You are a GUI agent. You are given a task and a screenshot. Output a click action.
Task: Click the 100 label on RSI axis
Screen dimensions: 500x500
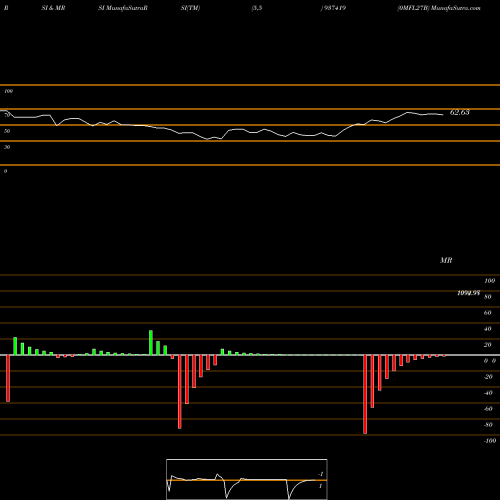pyautogui.click(x=9, y=91)
